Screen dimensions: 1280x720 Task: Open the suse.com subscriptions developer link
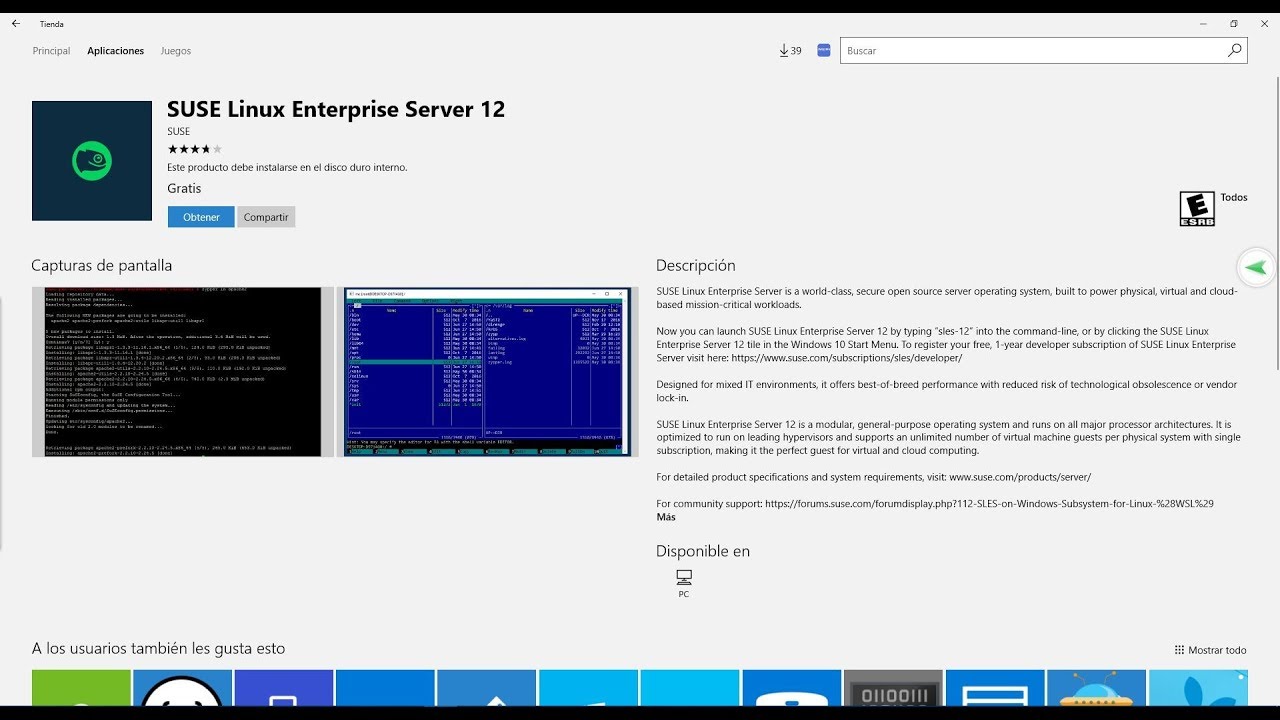tap(846, 357)
